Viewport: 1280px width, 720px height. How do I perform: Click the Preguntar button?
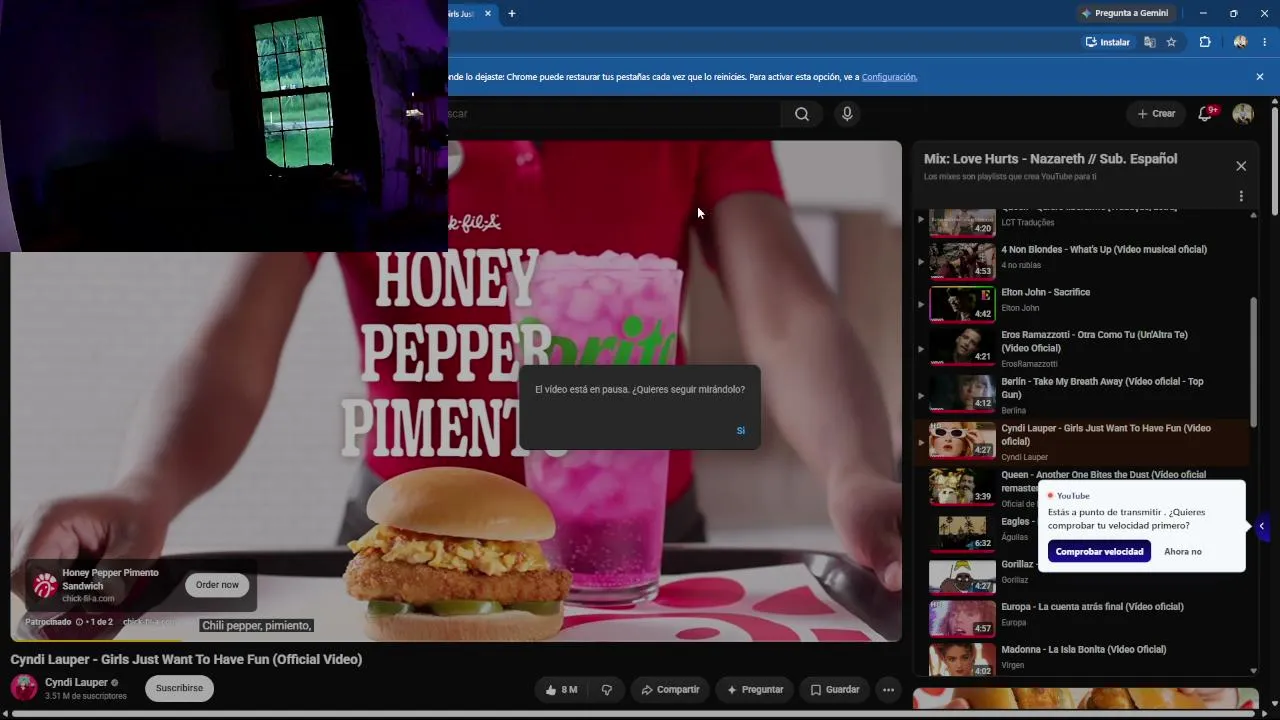tap(755, 689)
